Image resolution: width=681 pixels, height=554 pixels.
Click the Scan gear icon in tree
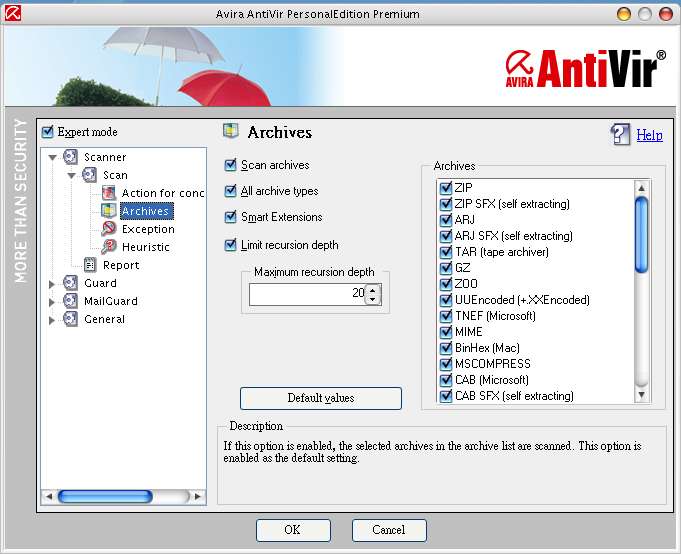(89, 175)
